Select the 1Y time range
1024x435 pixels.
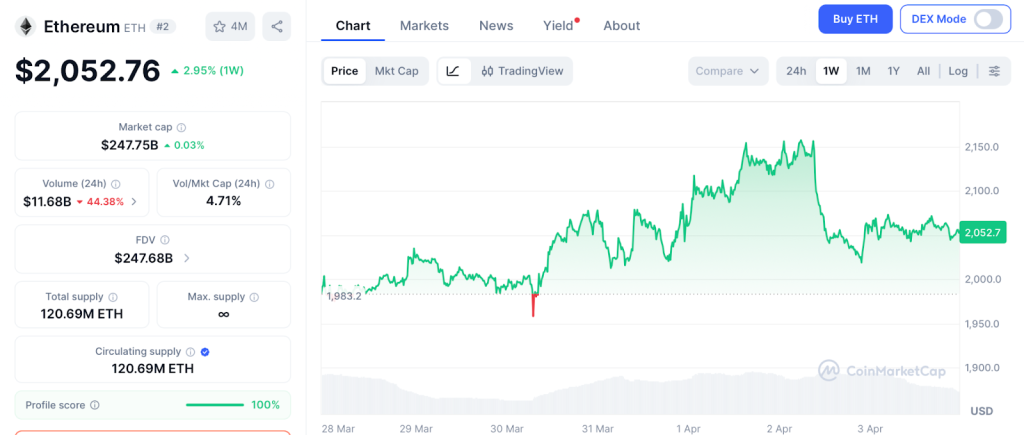(x=894, y=71)
